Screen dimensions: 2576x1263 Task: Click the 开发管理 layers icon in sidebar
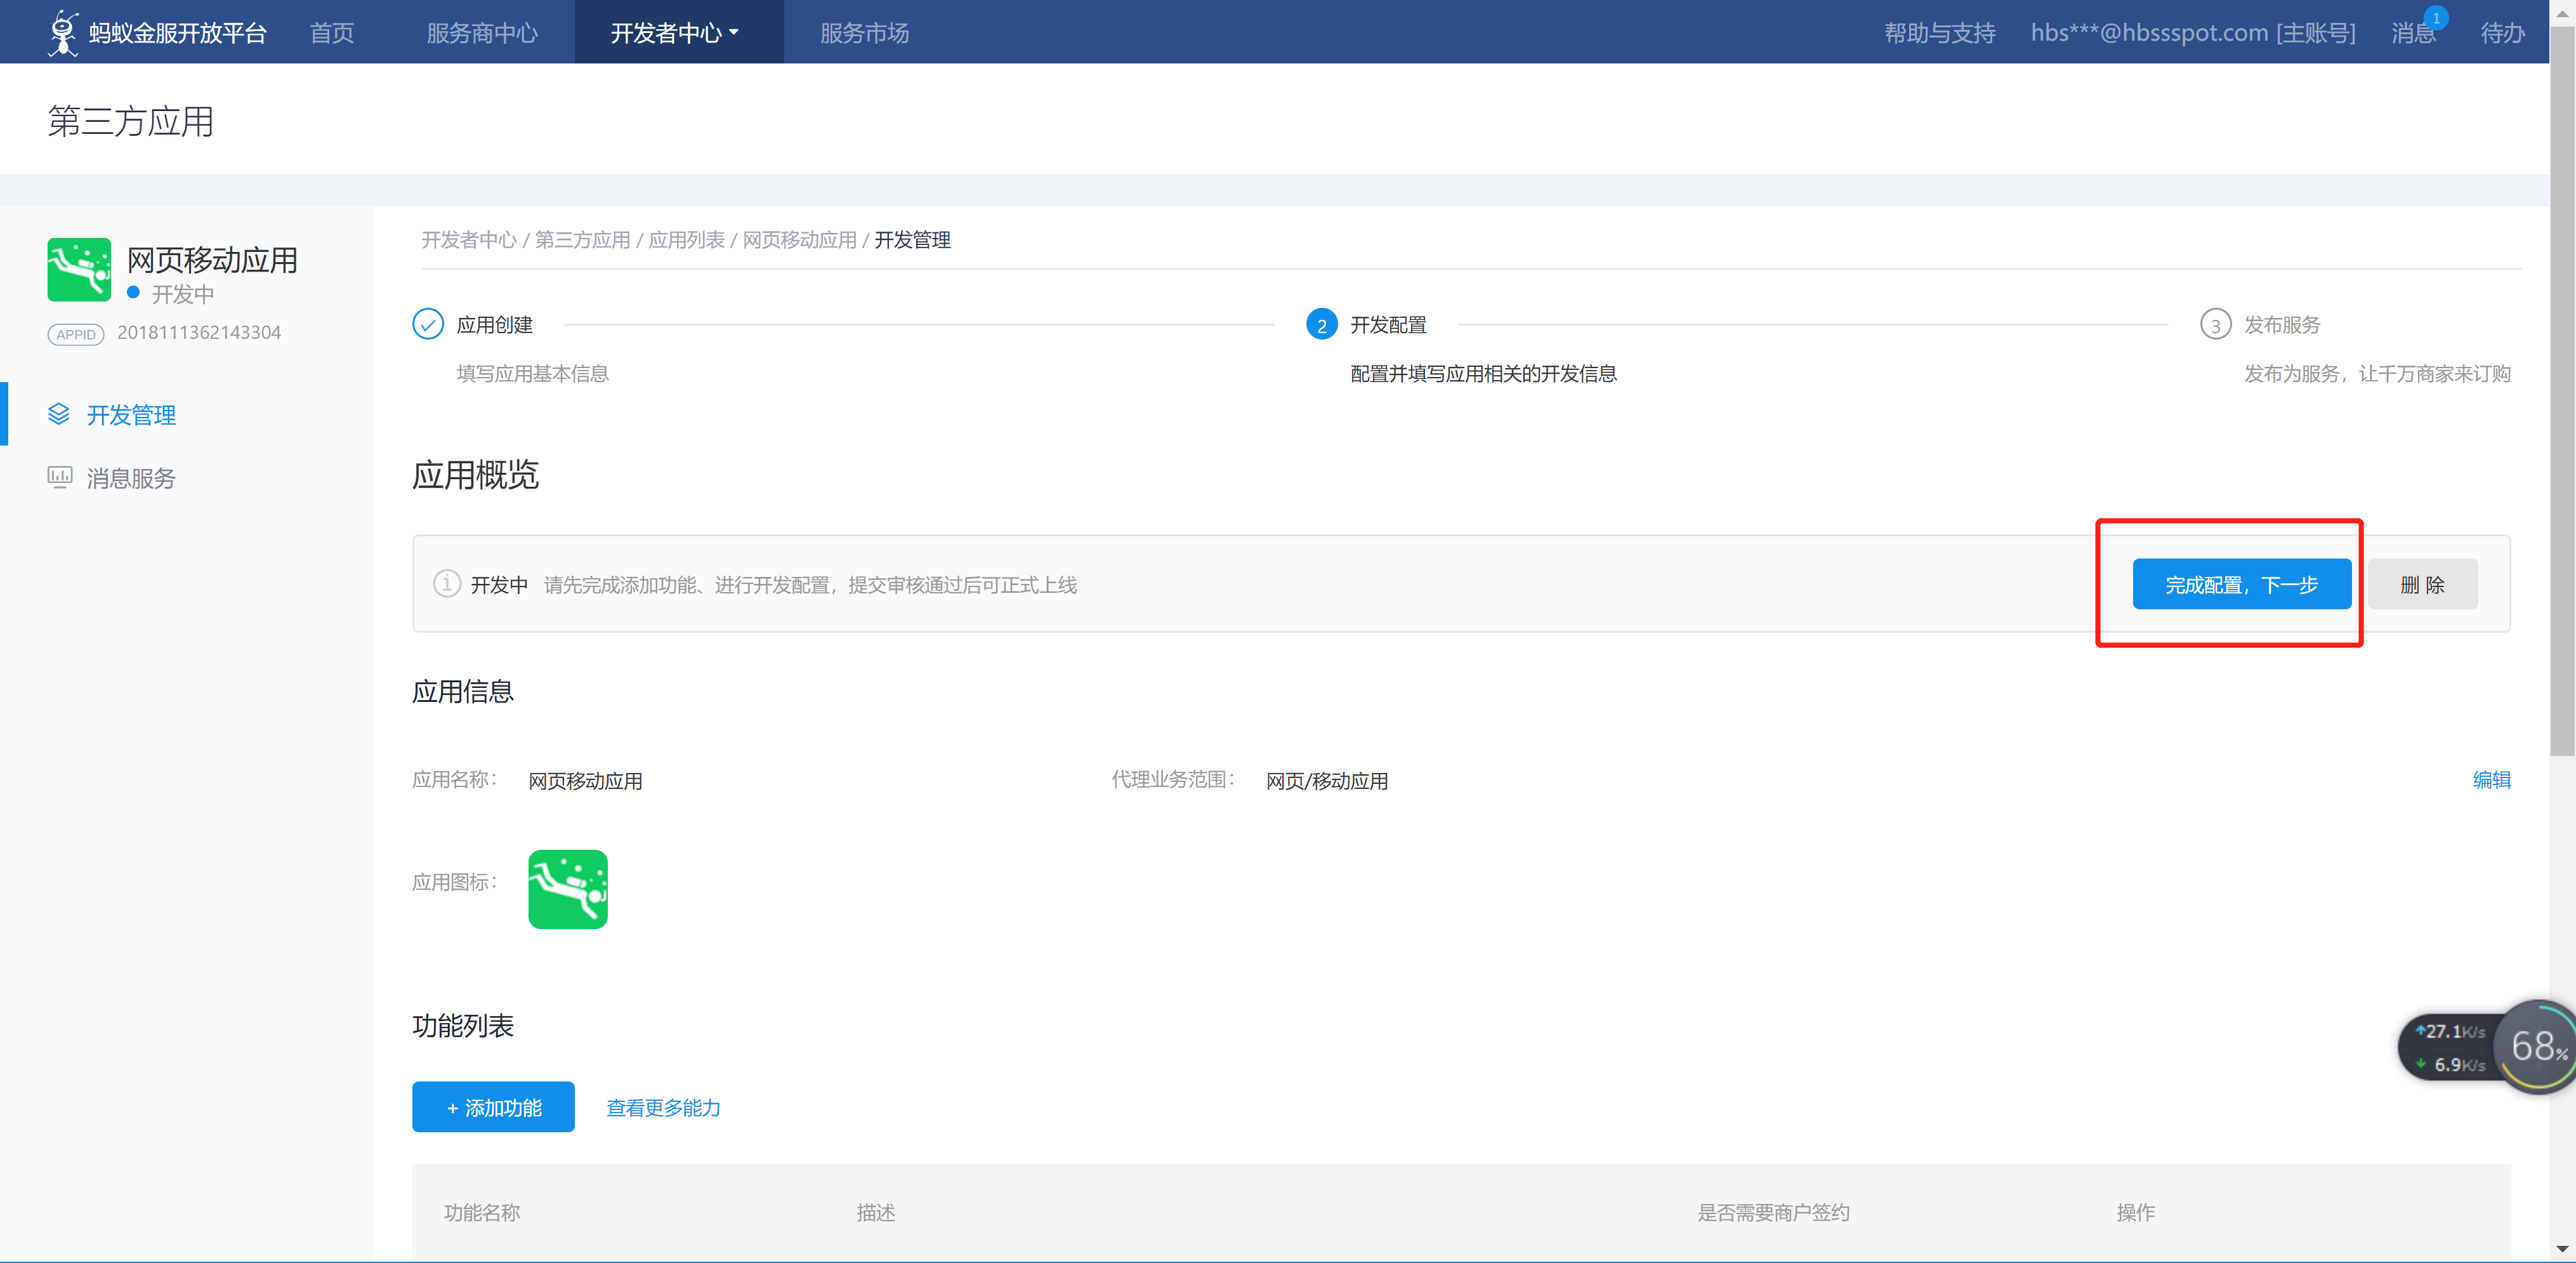coord(59,414)
